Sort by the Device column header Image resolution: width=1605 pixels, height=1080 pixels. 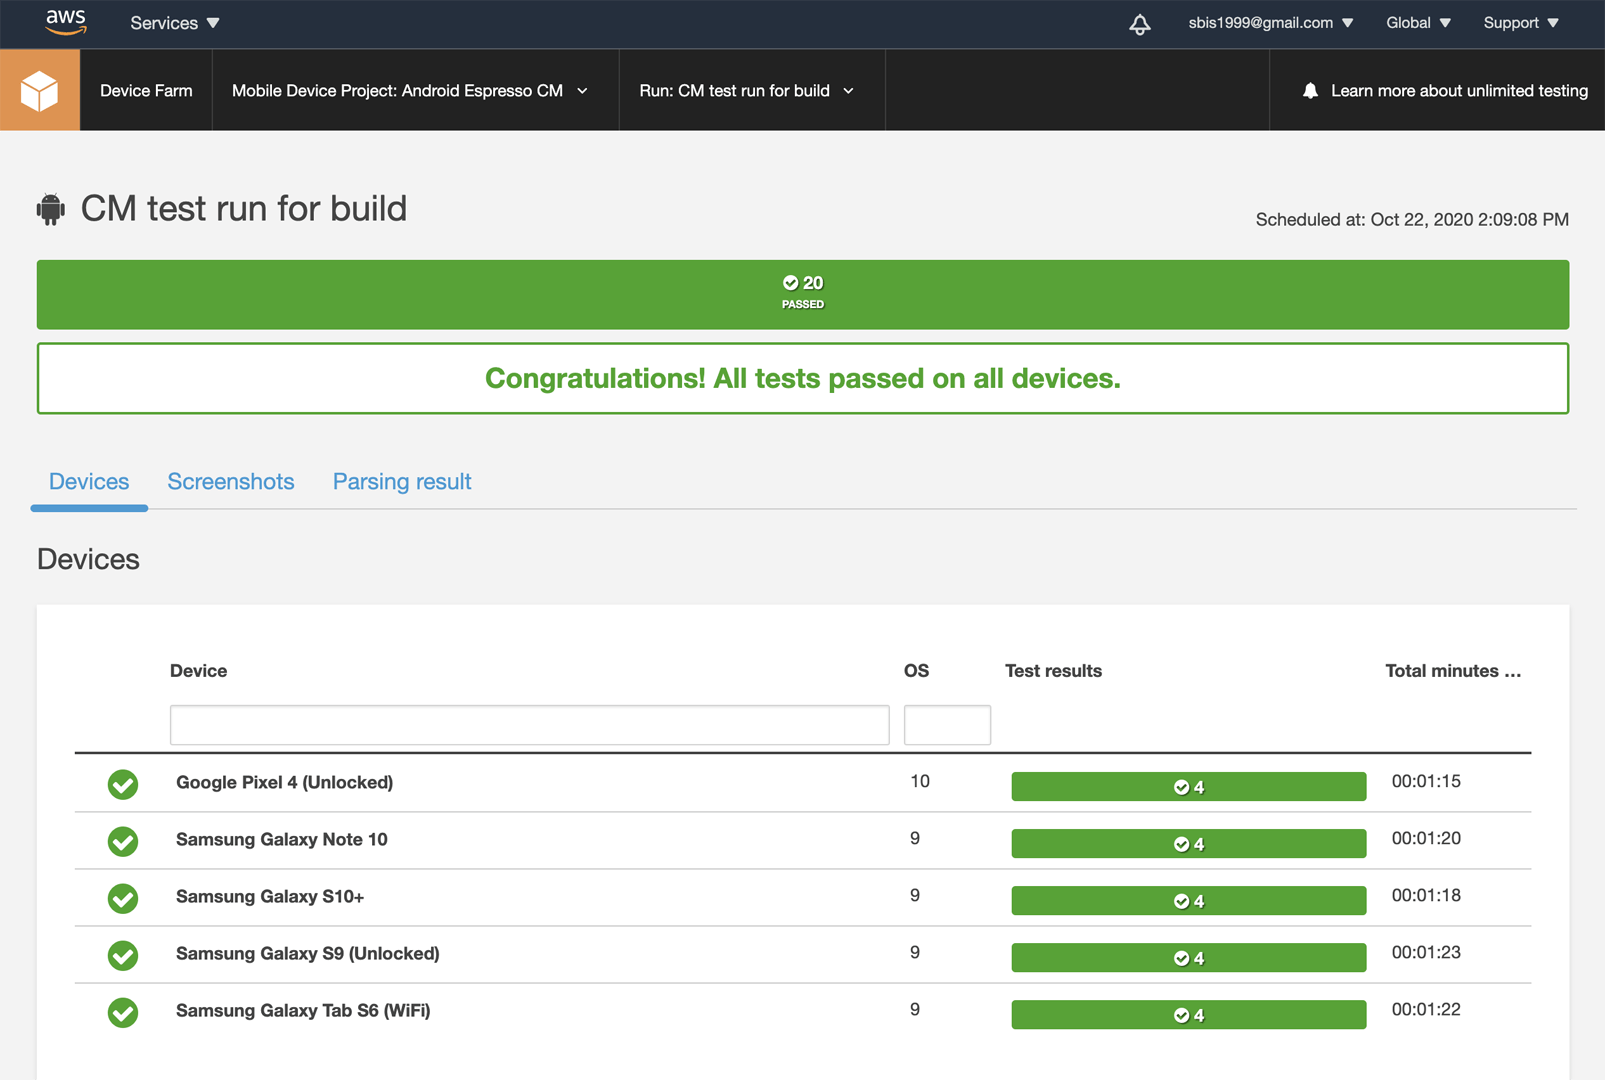coord(198,671)
